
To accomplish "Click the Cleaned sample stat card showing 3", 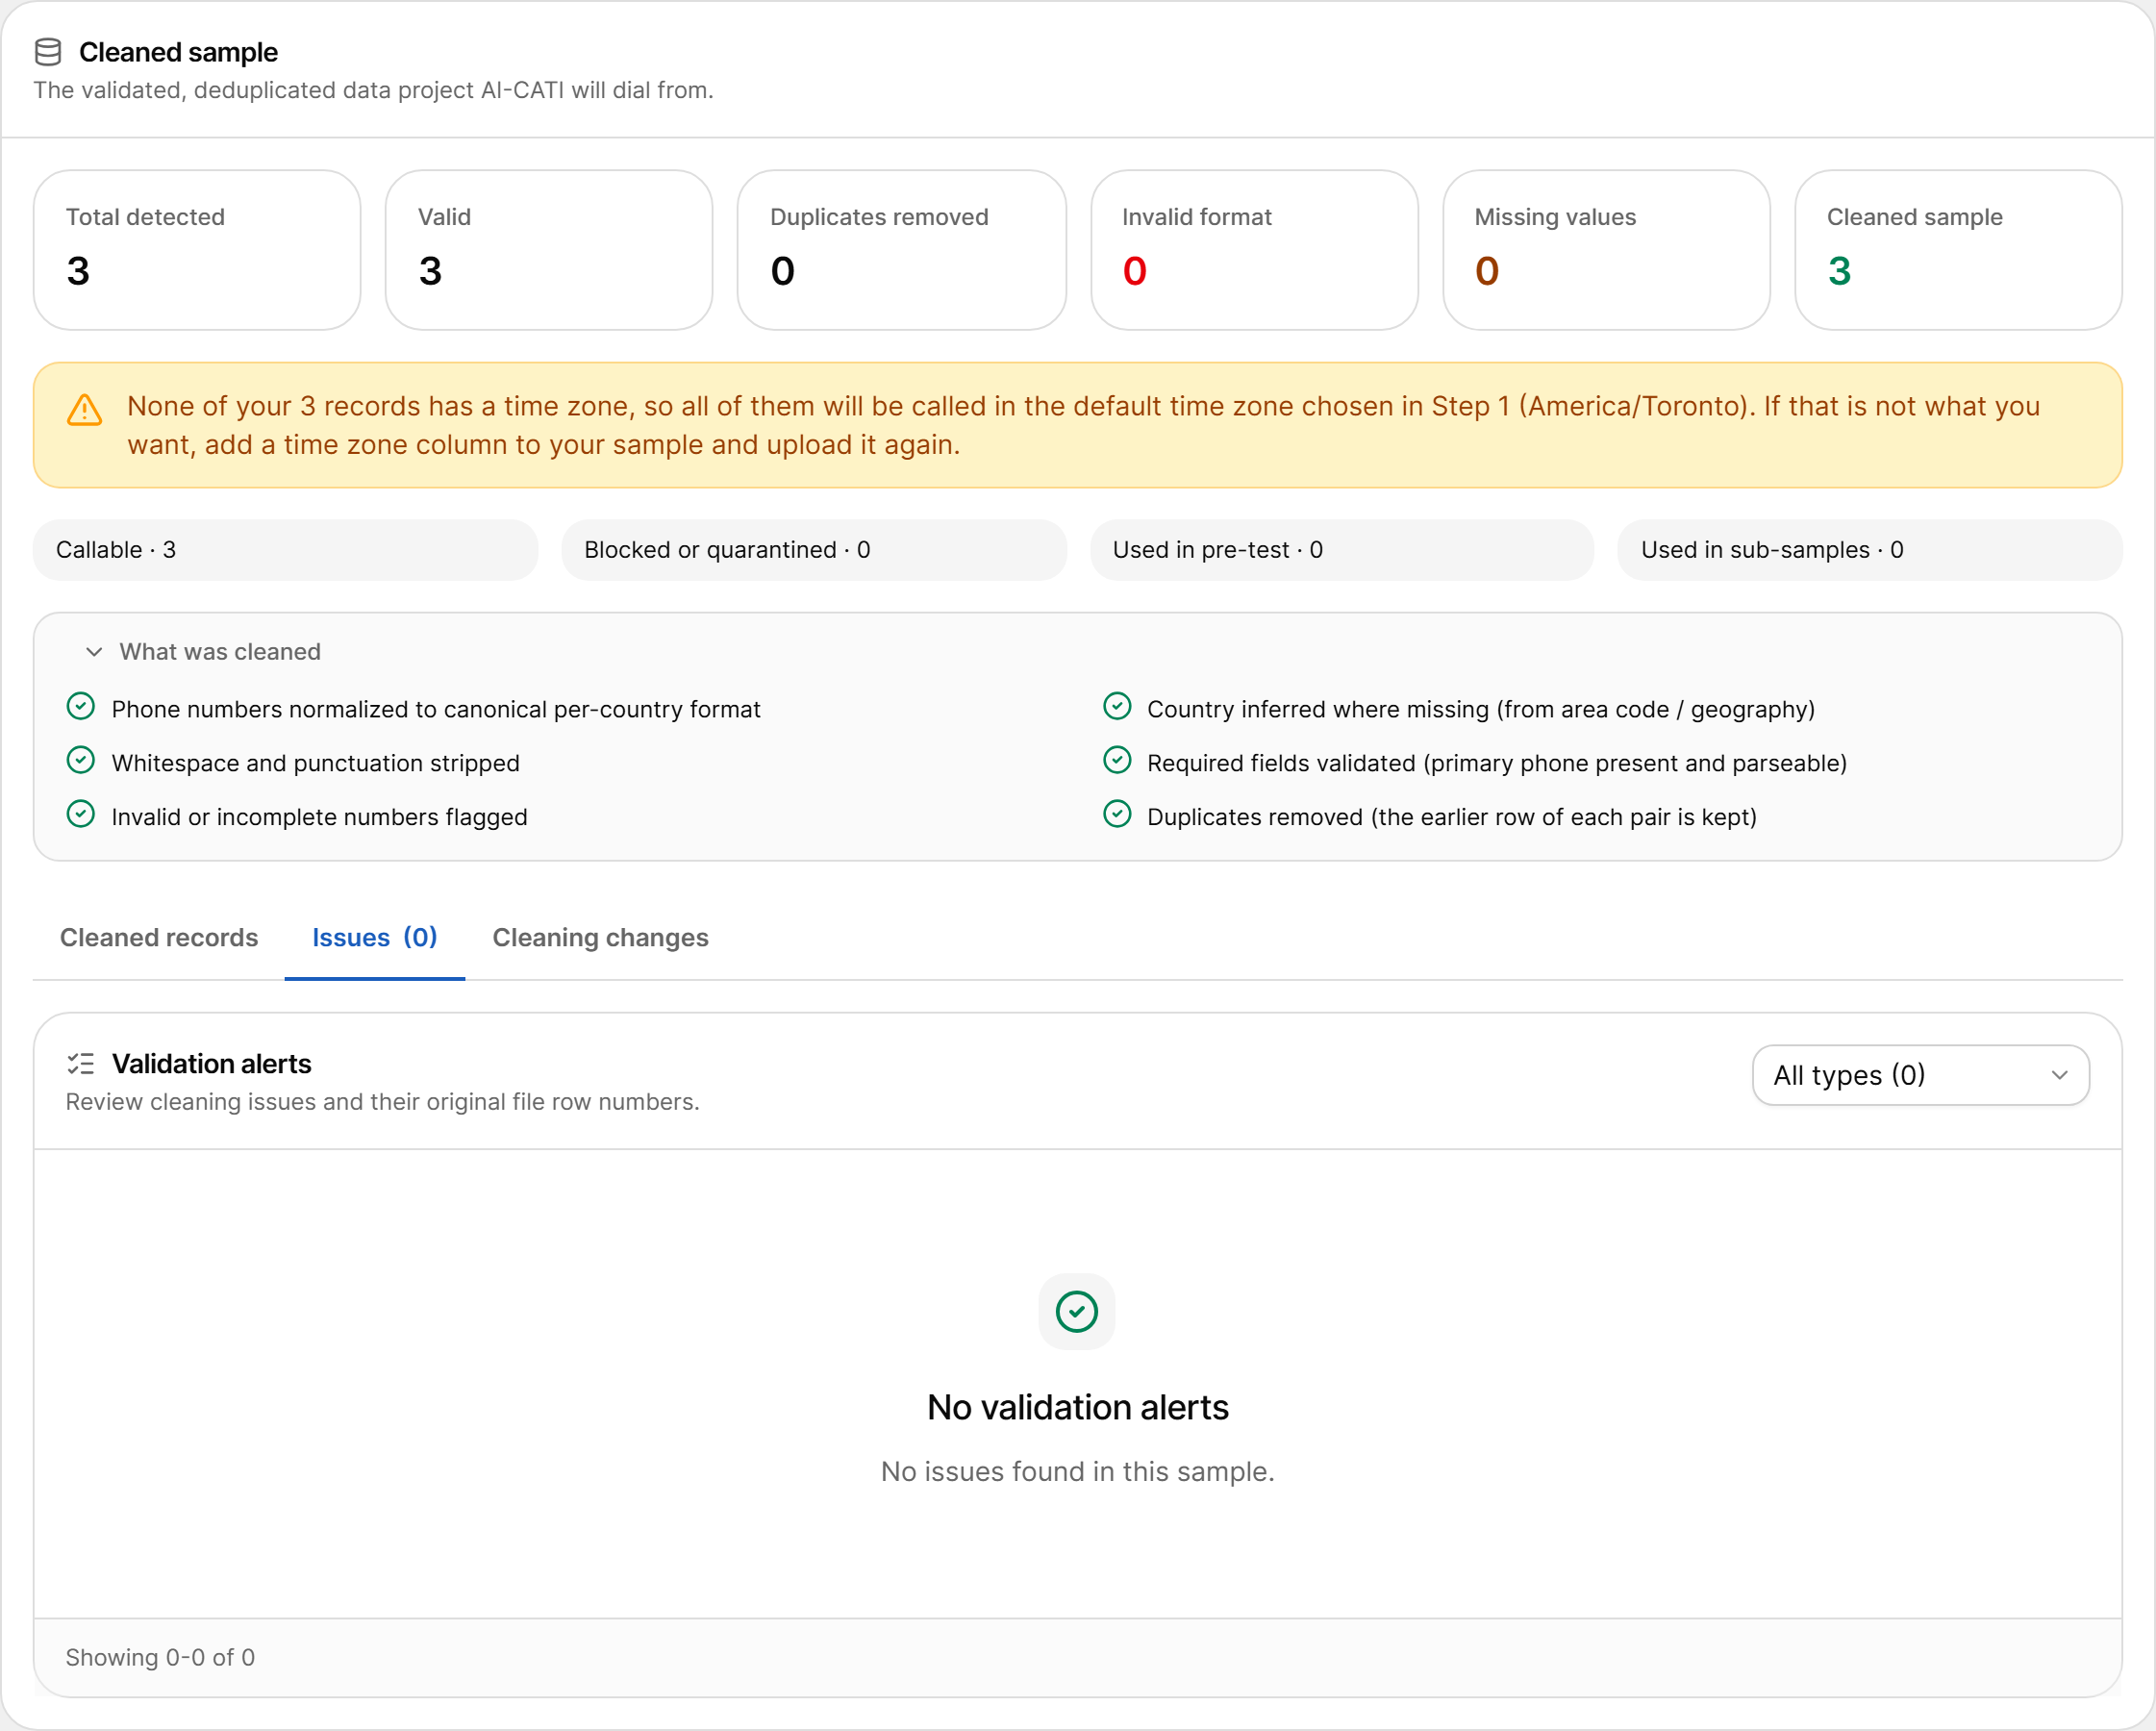I will pyautogui.click(x=1958, y=250).
